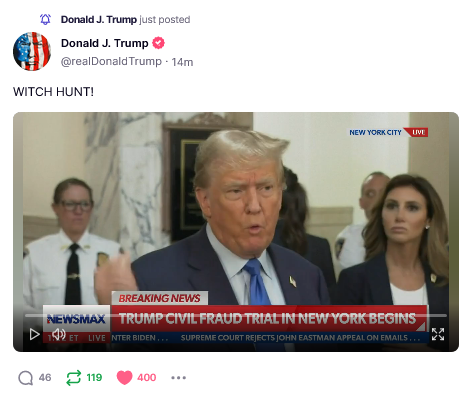This screenshot has height=403, width=471.
Task: Open the flag-themed profile avatar
Action: coord(32,51)
